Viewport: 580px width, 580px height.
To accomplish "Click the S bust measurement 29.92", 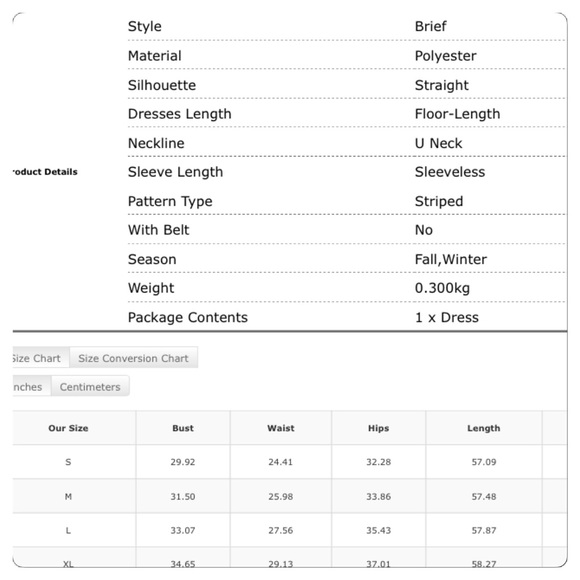I will (183, 462).
